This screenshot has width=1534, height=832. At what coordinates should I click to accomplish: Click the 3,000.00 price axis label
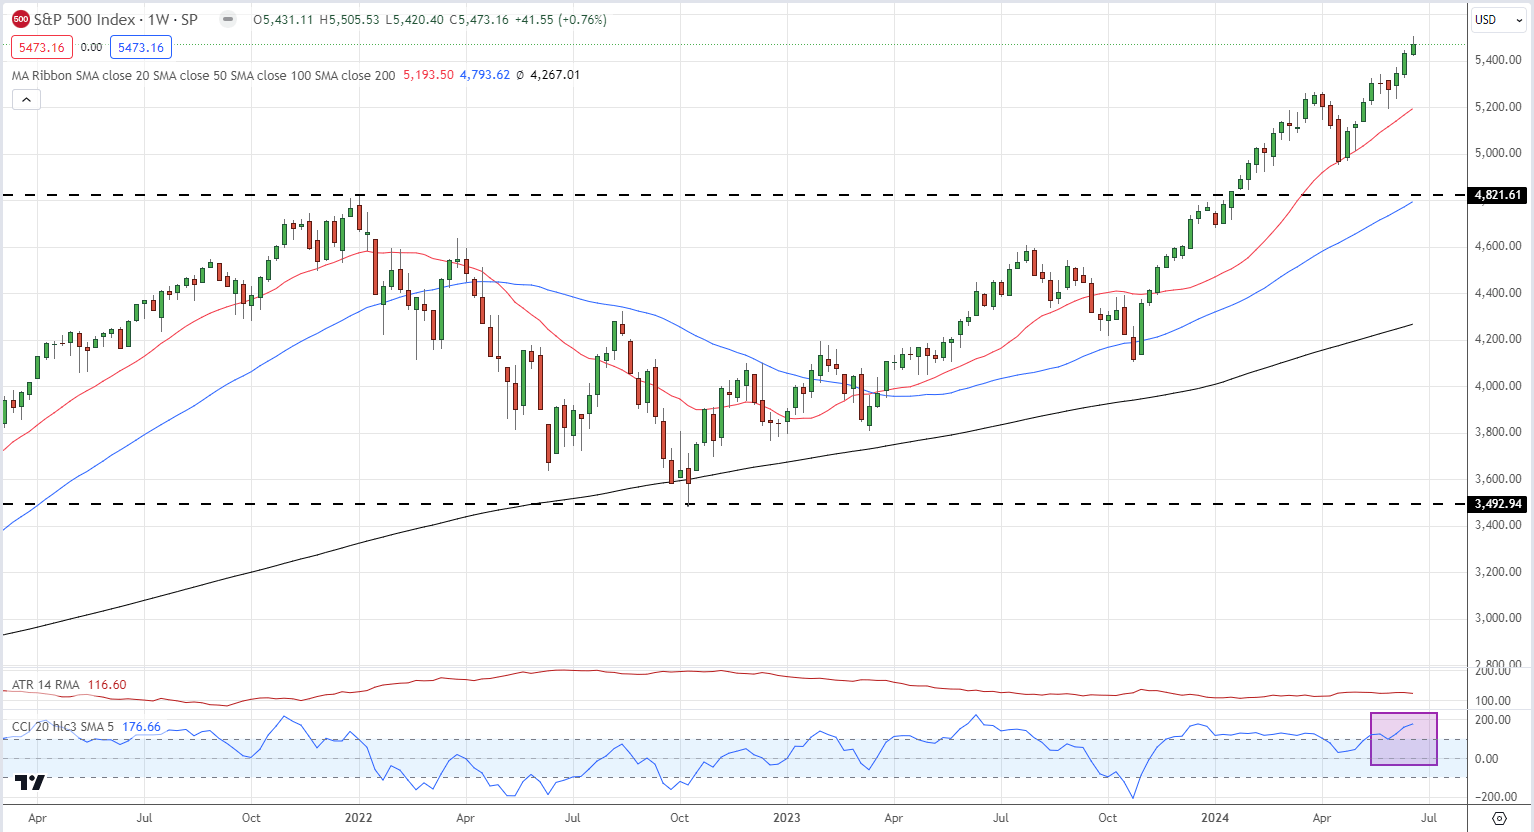click(1498, 618)
